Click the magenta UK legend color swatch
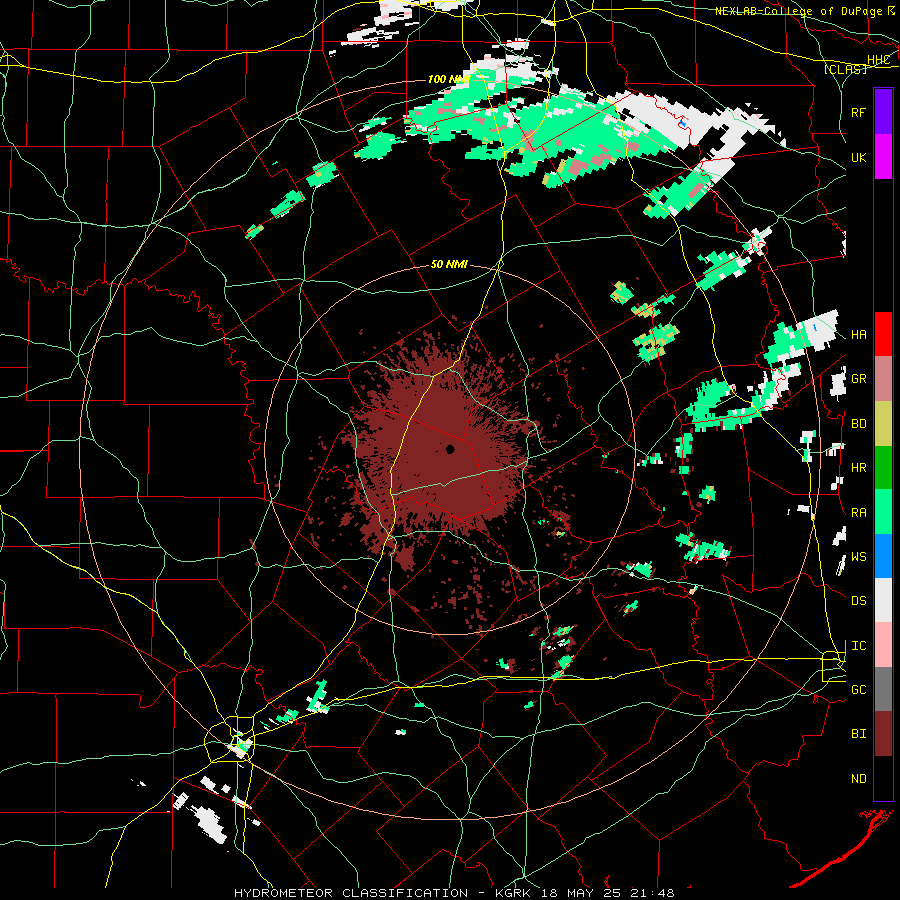This screenshot has width=900, height=900. point(883,157)
